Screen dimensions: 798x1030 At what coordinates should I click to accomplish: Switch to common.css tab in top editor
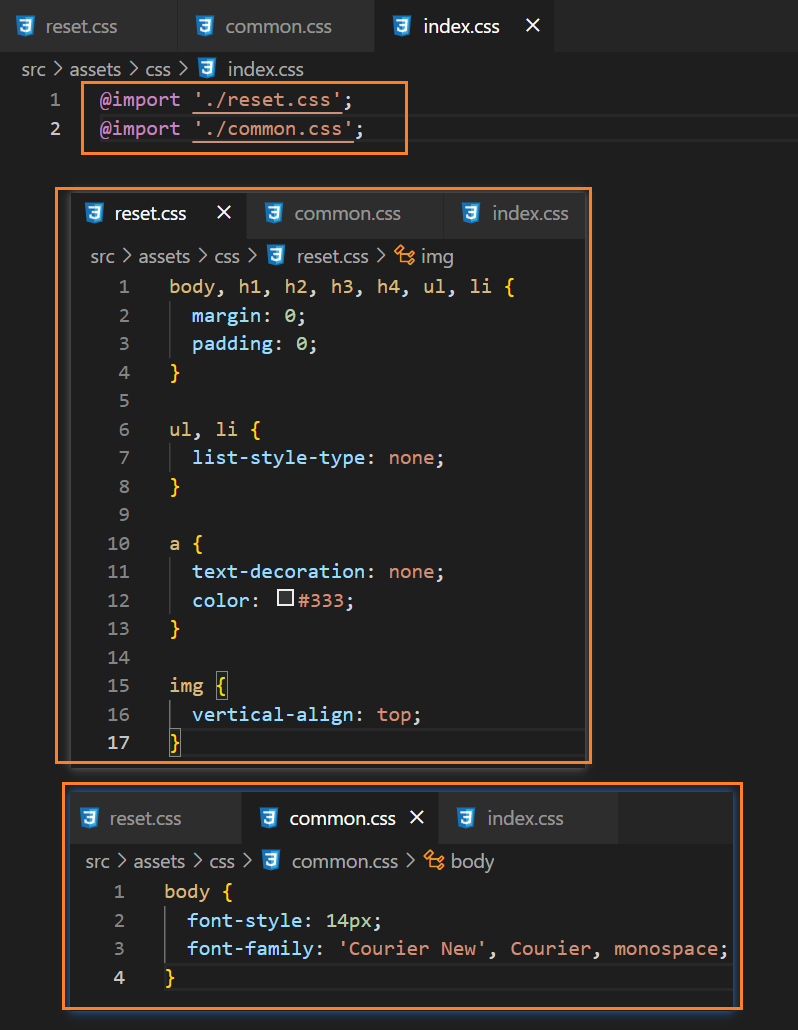click(276, 26)
